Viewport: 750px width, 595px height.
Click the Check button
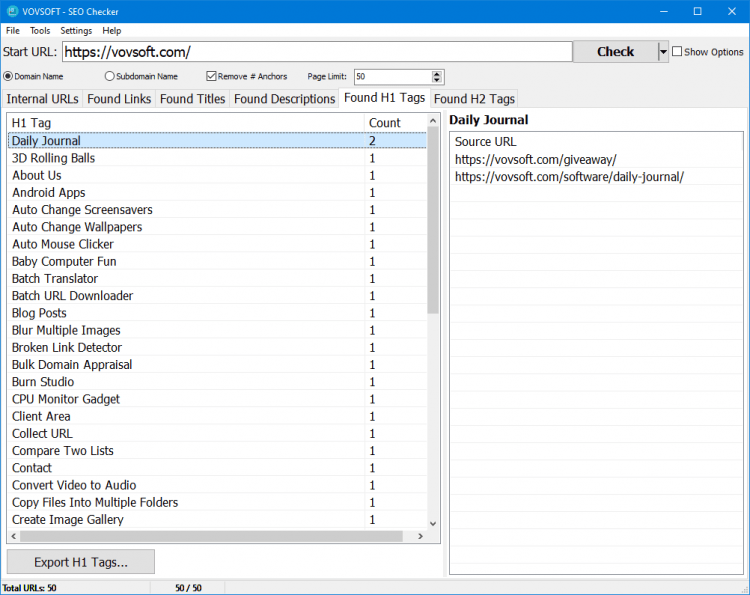click(615, 52)
